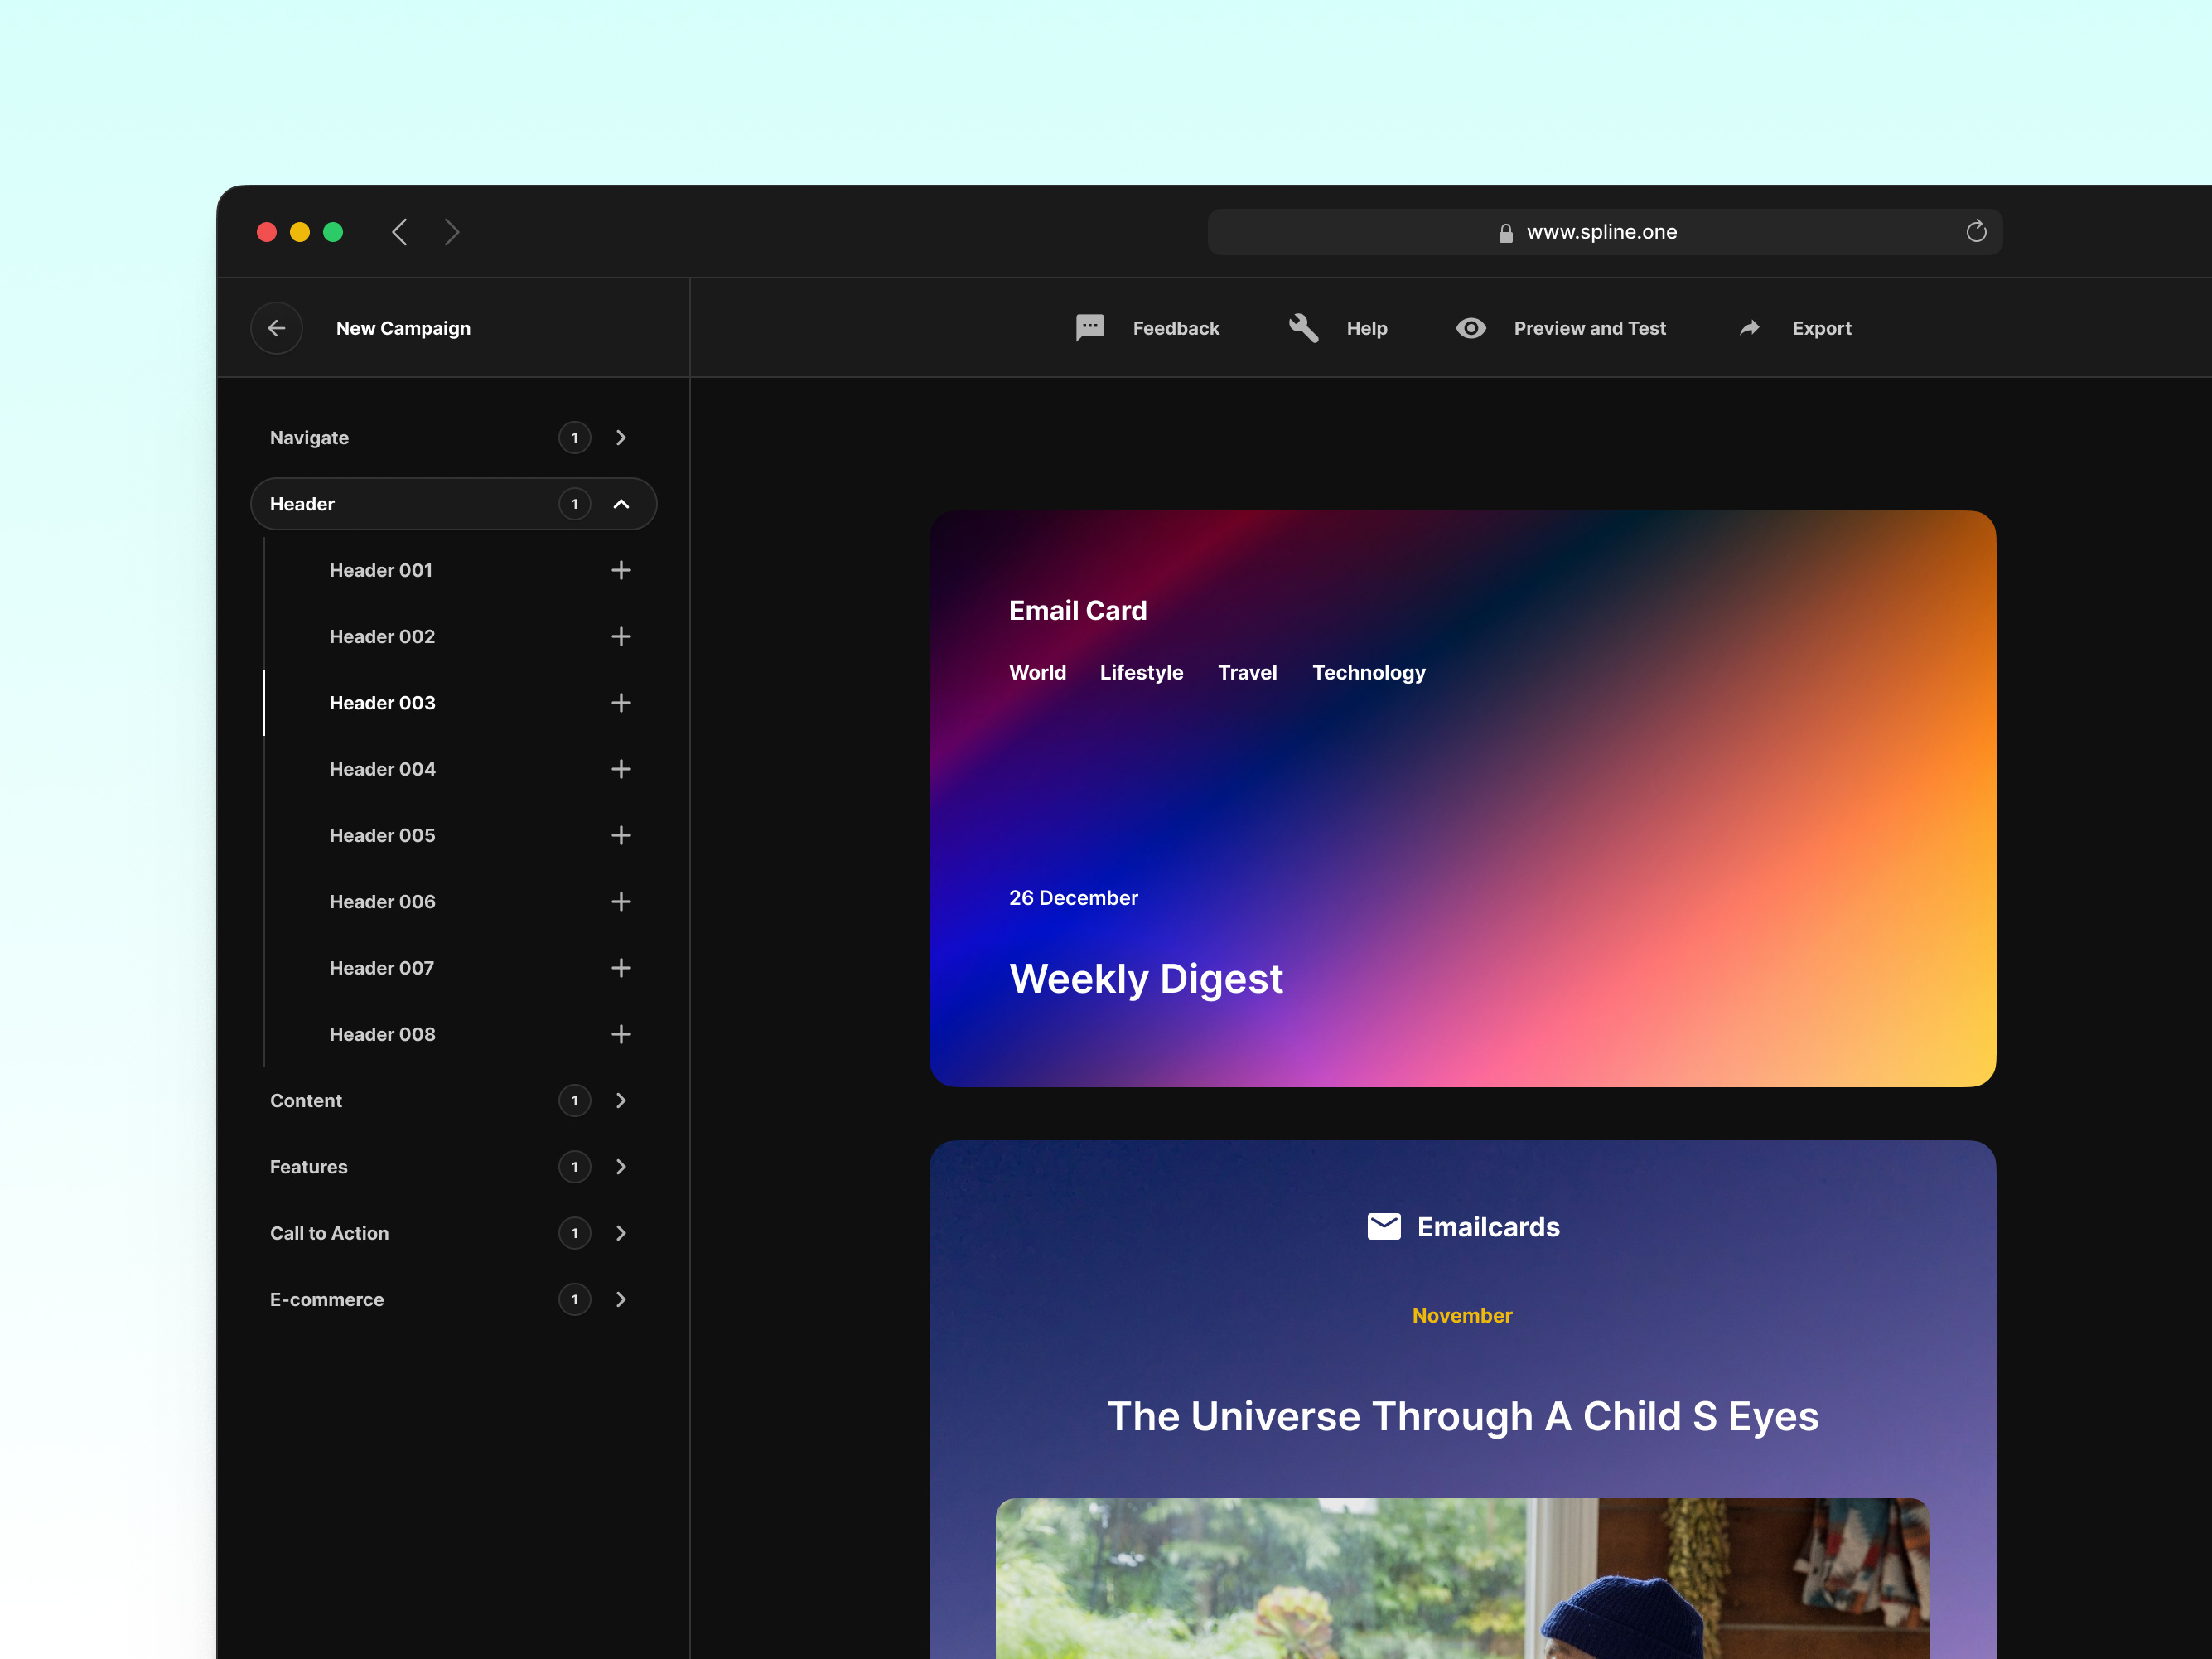Viewport: 2212px width, 1659px height.
Task: Click the Feedback speech bubble icon
Action: click(1089, 328)
